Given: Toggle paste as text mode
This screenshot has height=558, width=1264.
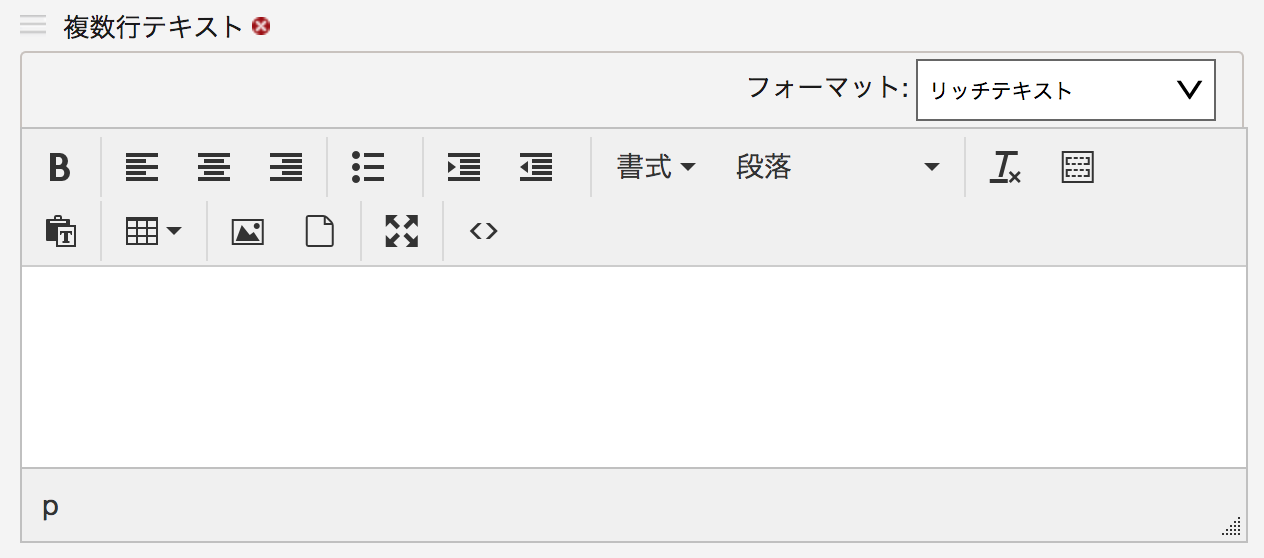Looking at the screenshot, I should tap(60, 232).
